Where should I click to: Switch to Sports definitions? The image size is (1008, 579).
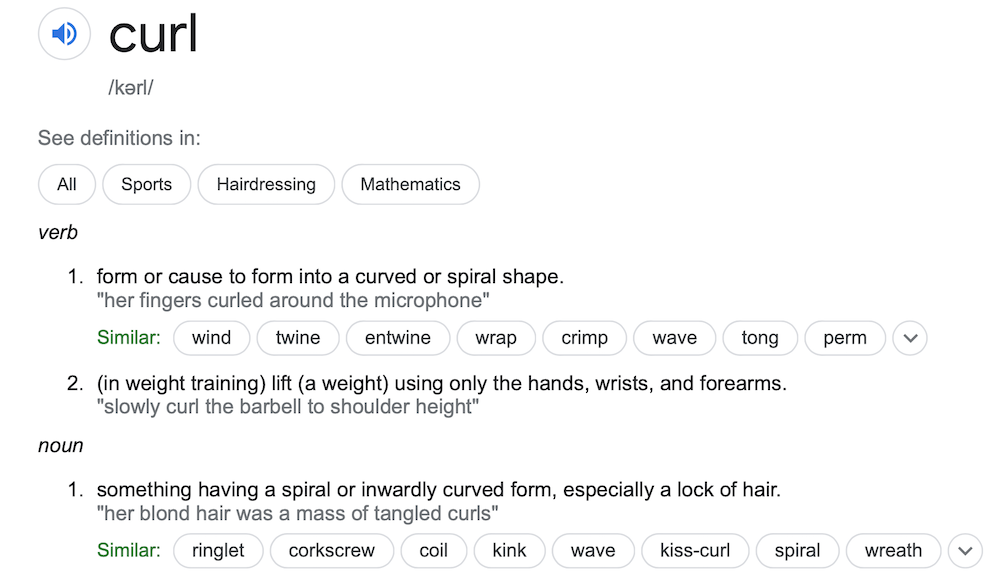coord(146,184)
